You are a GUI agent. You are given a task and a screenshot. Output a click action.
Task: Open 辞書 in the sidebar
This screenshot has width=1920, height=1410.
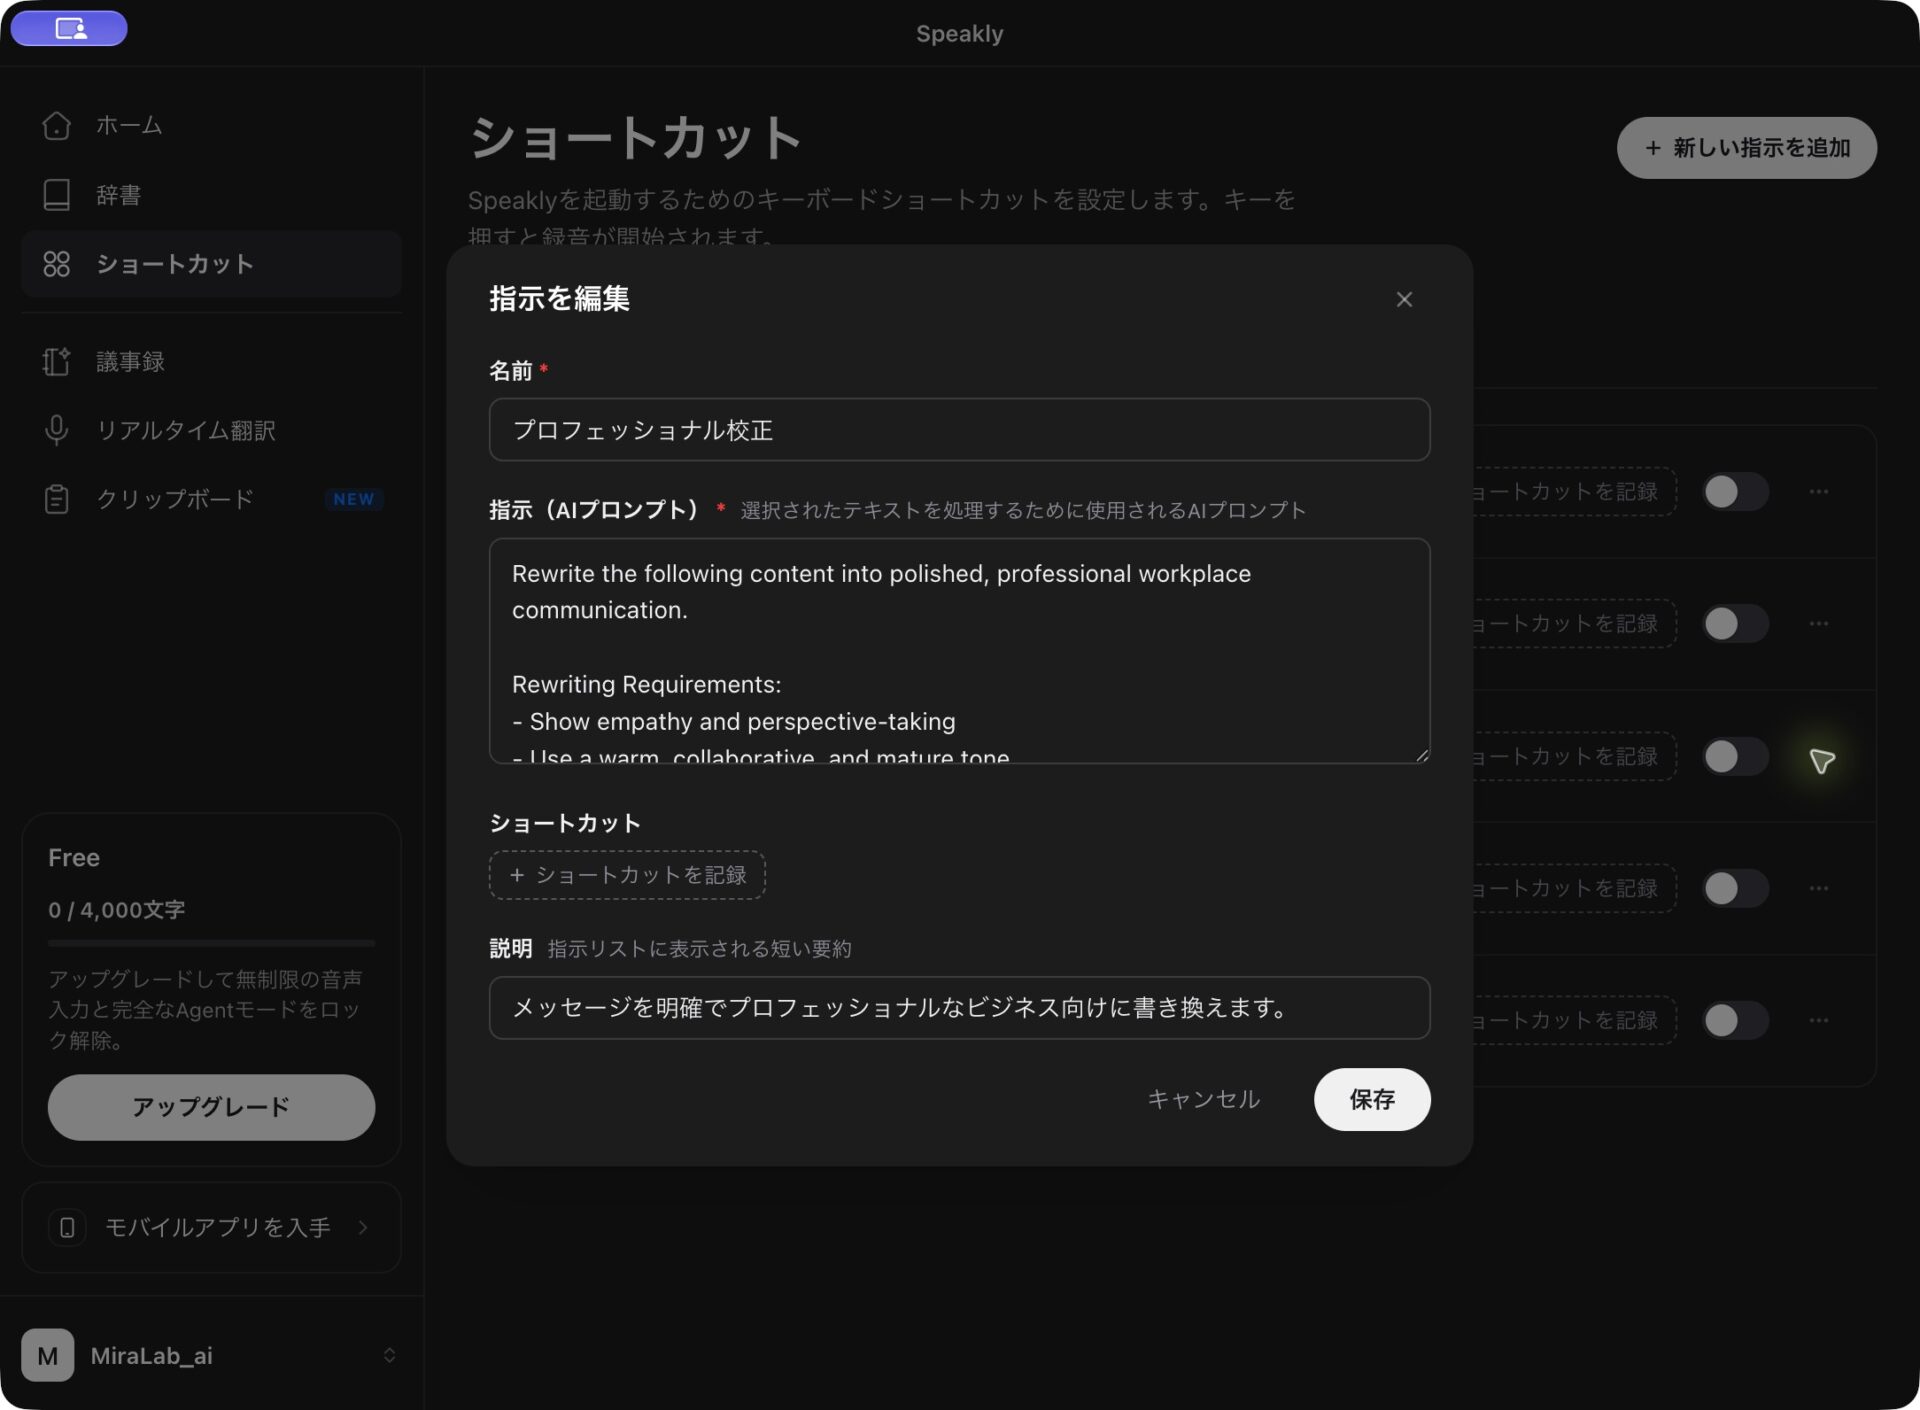[211, 195]
